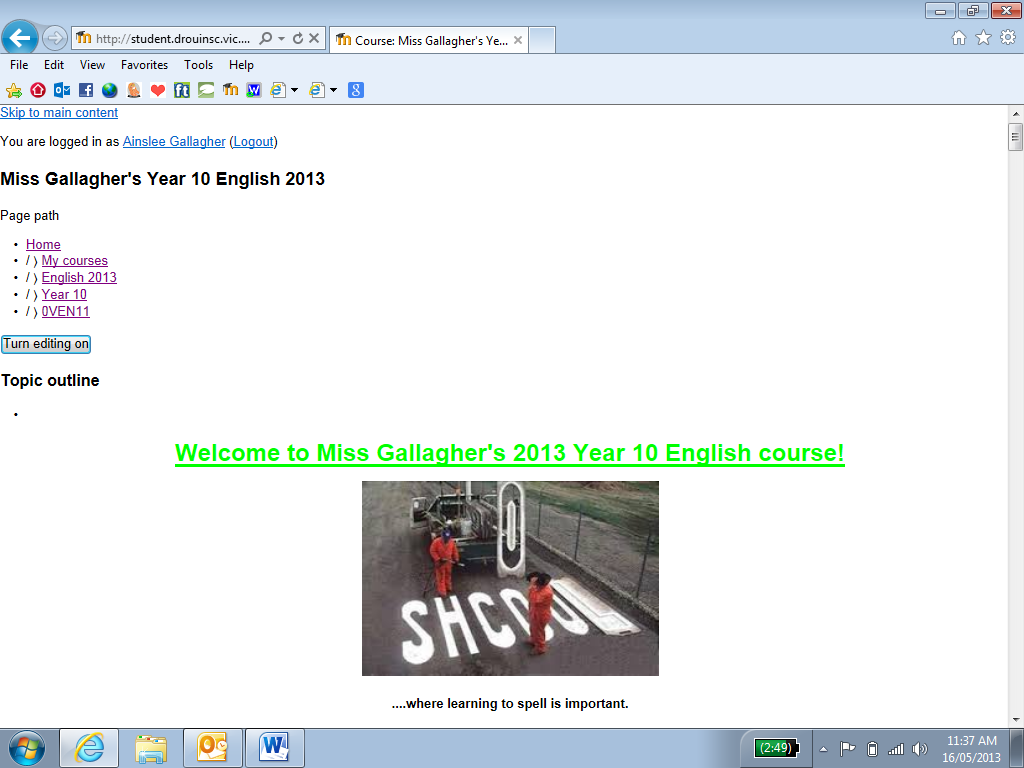Click the tray power battery icon
The height and width of the screenshot is (768, 1024).
[872, 749]
